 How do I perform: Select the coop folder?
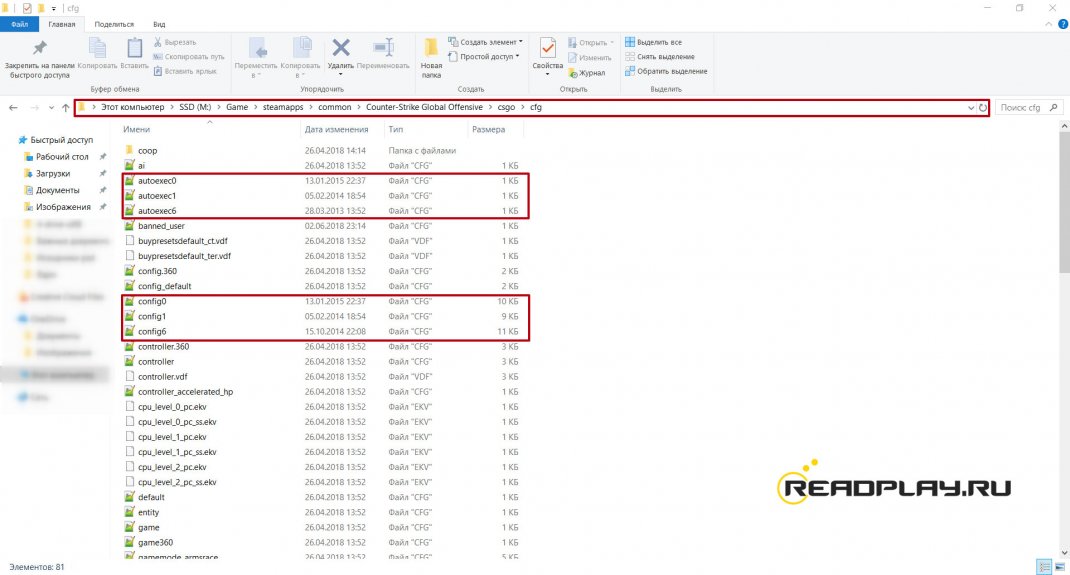147,151
